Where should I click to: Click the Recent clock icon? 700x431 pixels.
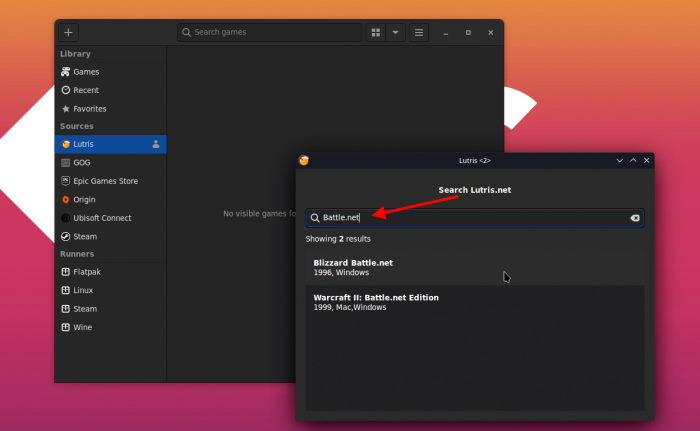pos(66,90)
